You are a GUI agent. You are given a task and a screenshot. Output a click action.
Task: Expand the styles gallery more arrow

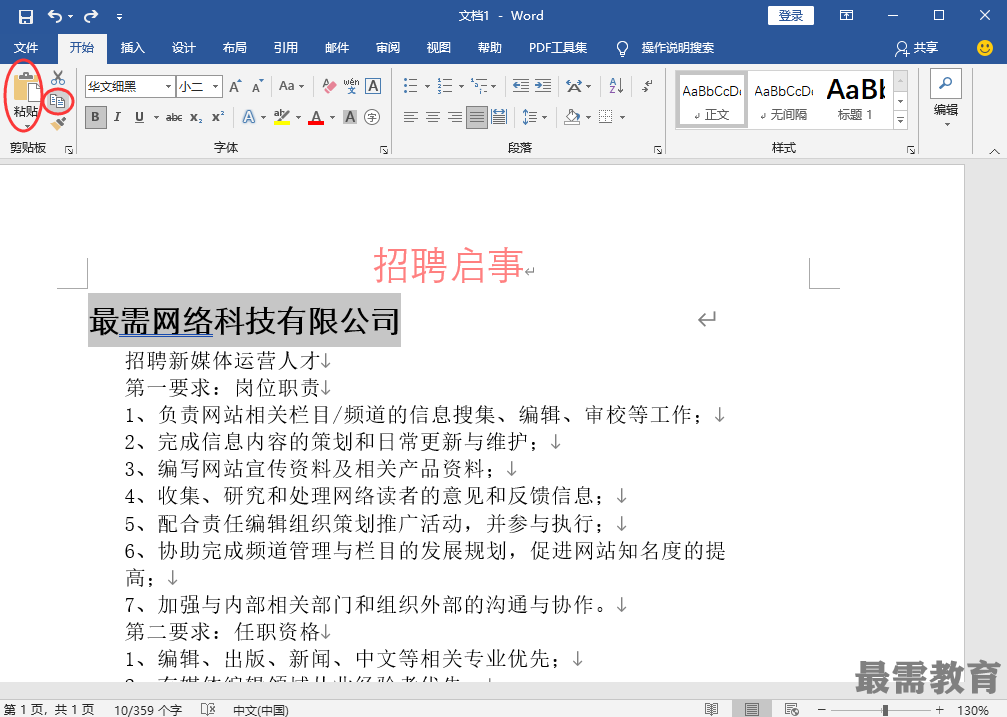[900, 120]
